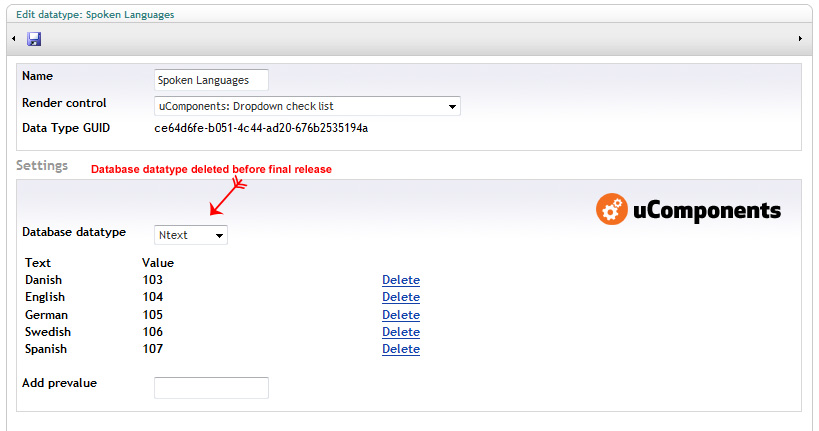Click the 'Database datatype' label
819x431 pixels.
click(74, 232)
